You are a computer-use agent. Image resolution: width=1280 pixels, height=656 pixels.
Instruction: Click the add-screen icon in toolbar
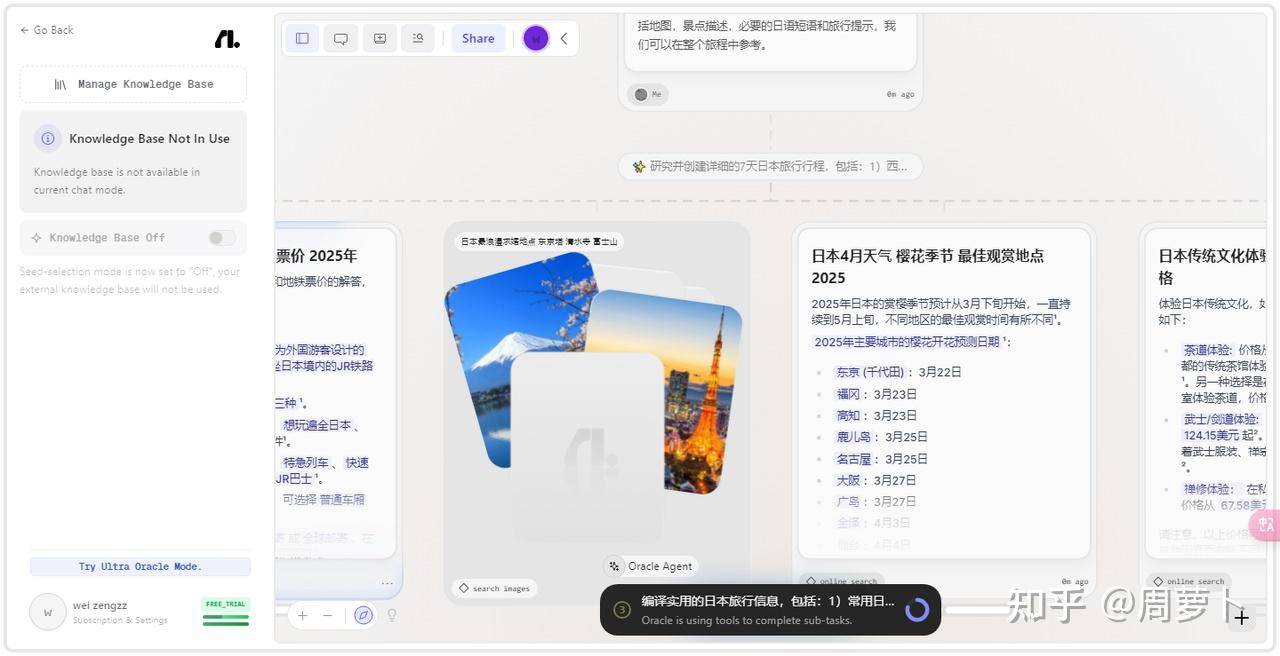tap(380, 38)
